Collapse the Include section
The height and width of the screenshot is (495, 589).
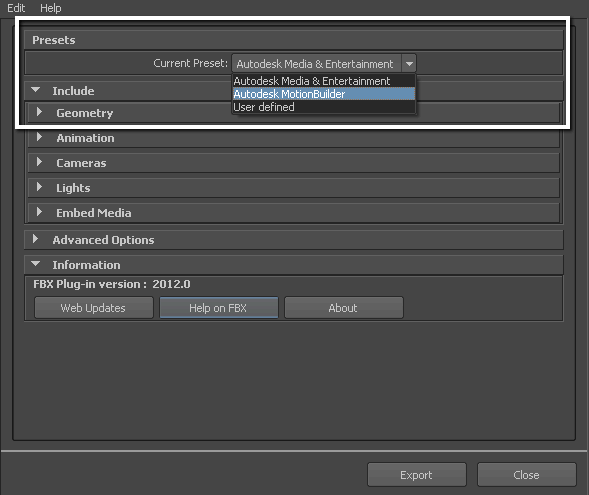[x=36, y=90]
